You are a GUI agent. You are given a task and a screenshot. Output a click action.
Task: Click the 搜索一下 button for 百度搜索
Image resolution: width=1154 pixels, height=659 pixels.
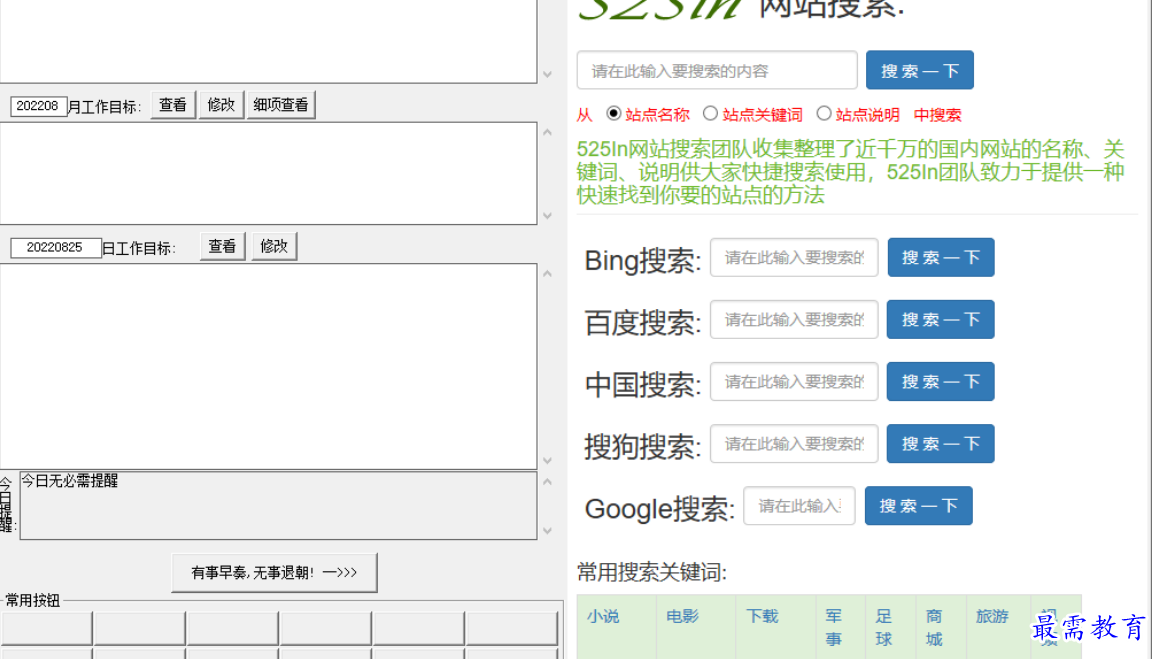(x=941, y=319)
